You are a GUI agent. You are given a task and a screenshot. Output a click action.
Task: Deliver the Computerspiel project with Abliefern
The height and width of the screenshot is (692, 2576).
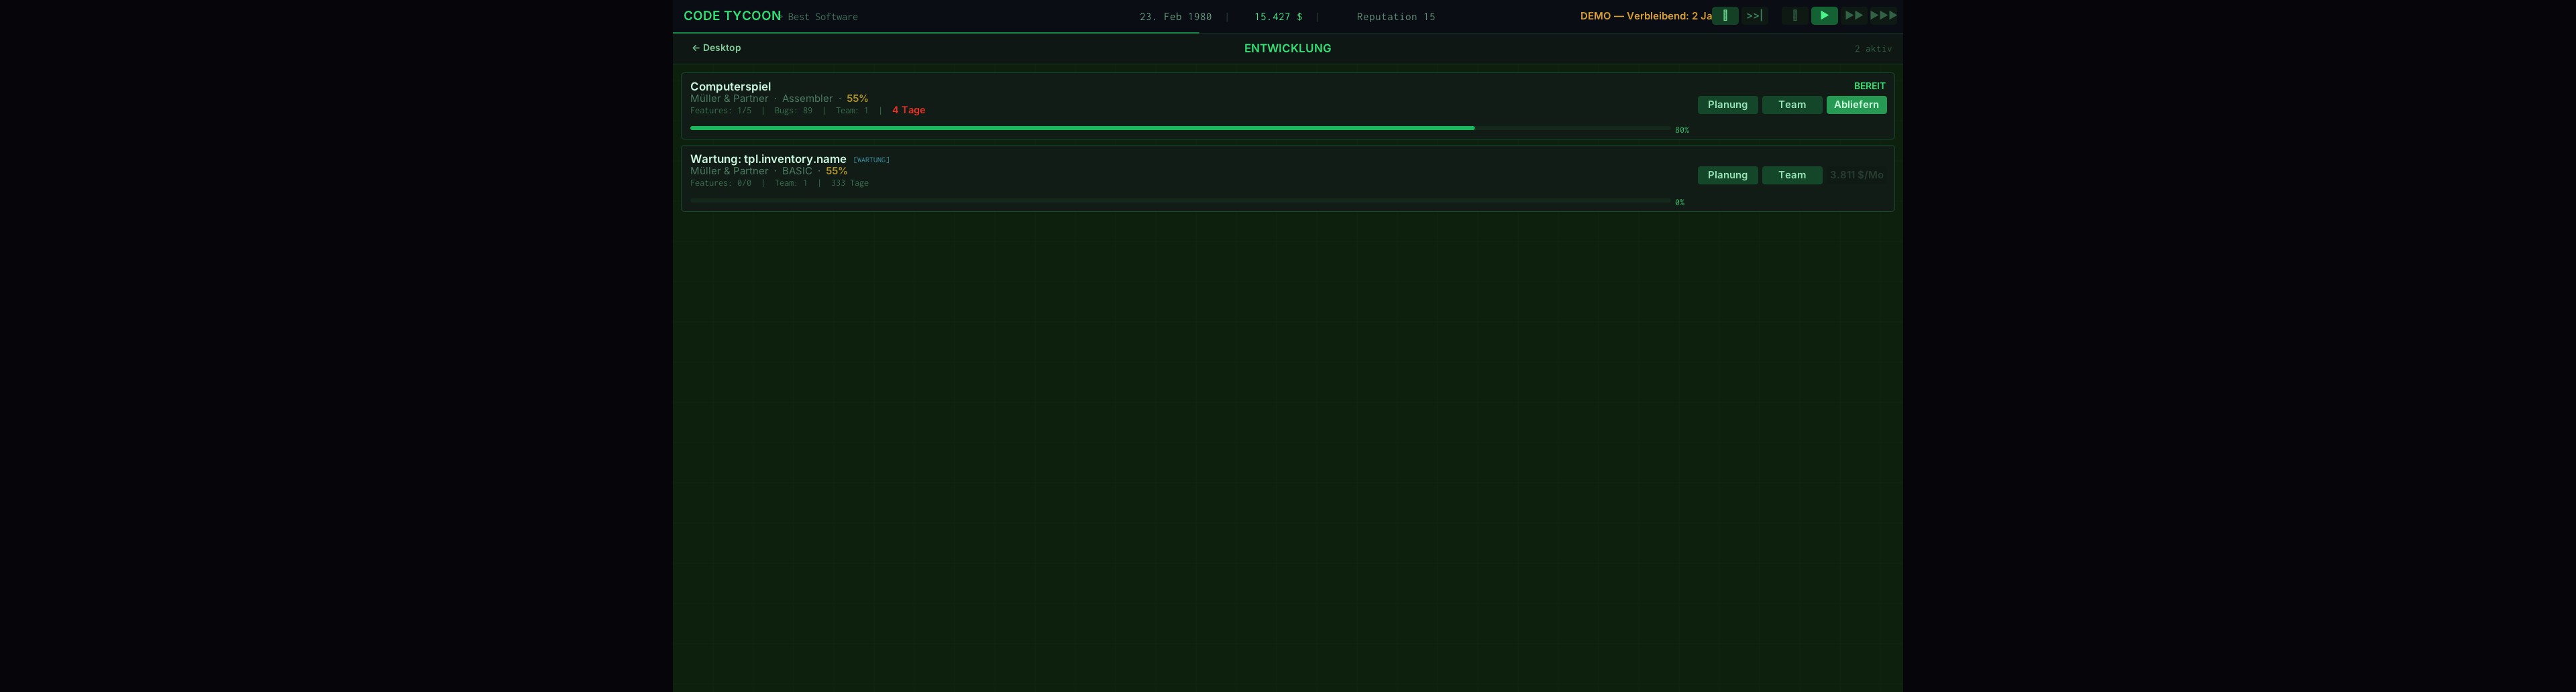tap(1855, 105)
